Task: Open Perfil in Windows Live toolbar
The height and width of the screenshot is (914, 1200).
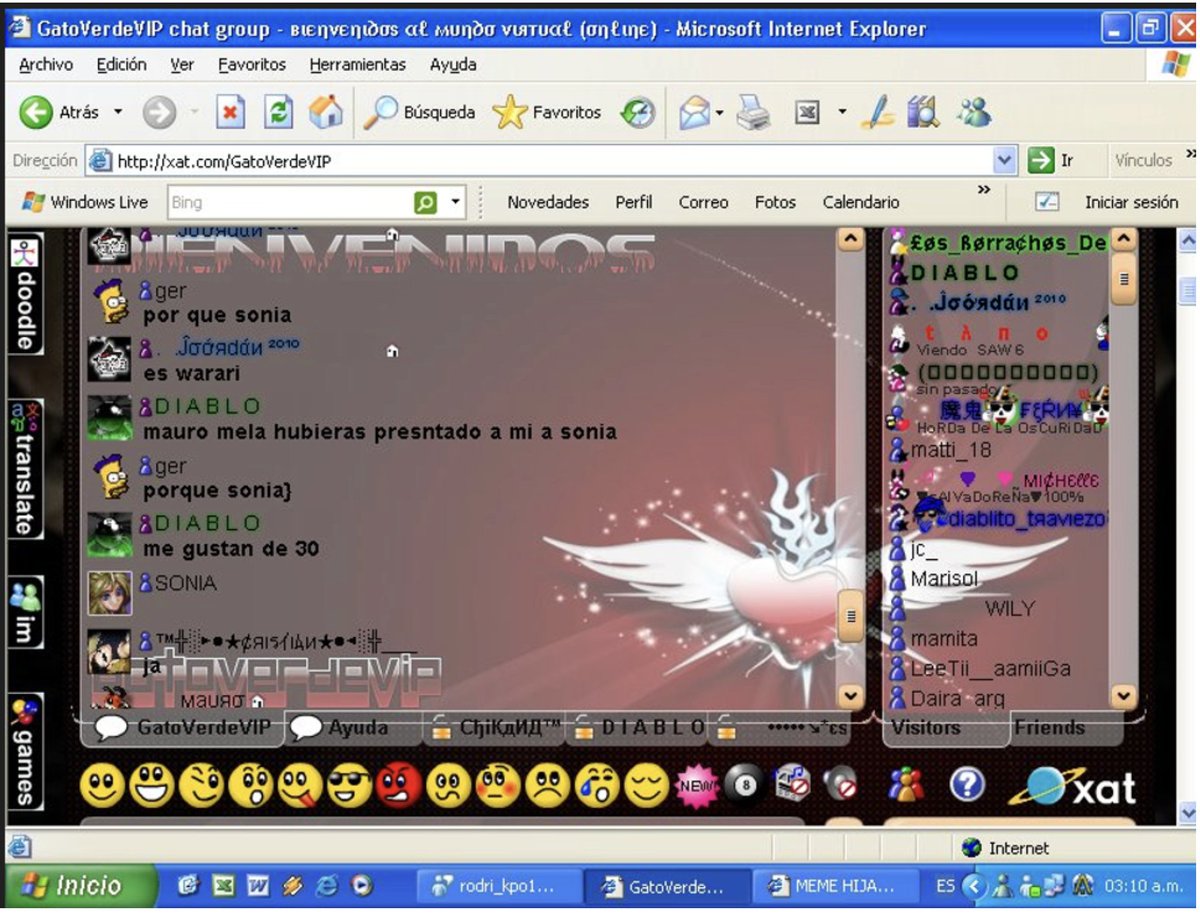Action: (x=634, y=202)
